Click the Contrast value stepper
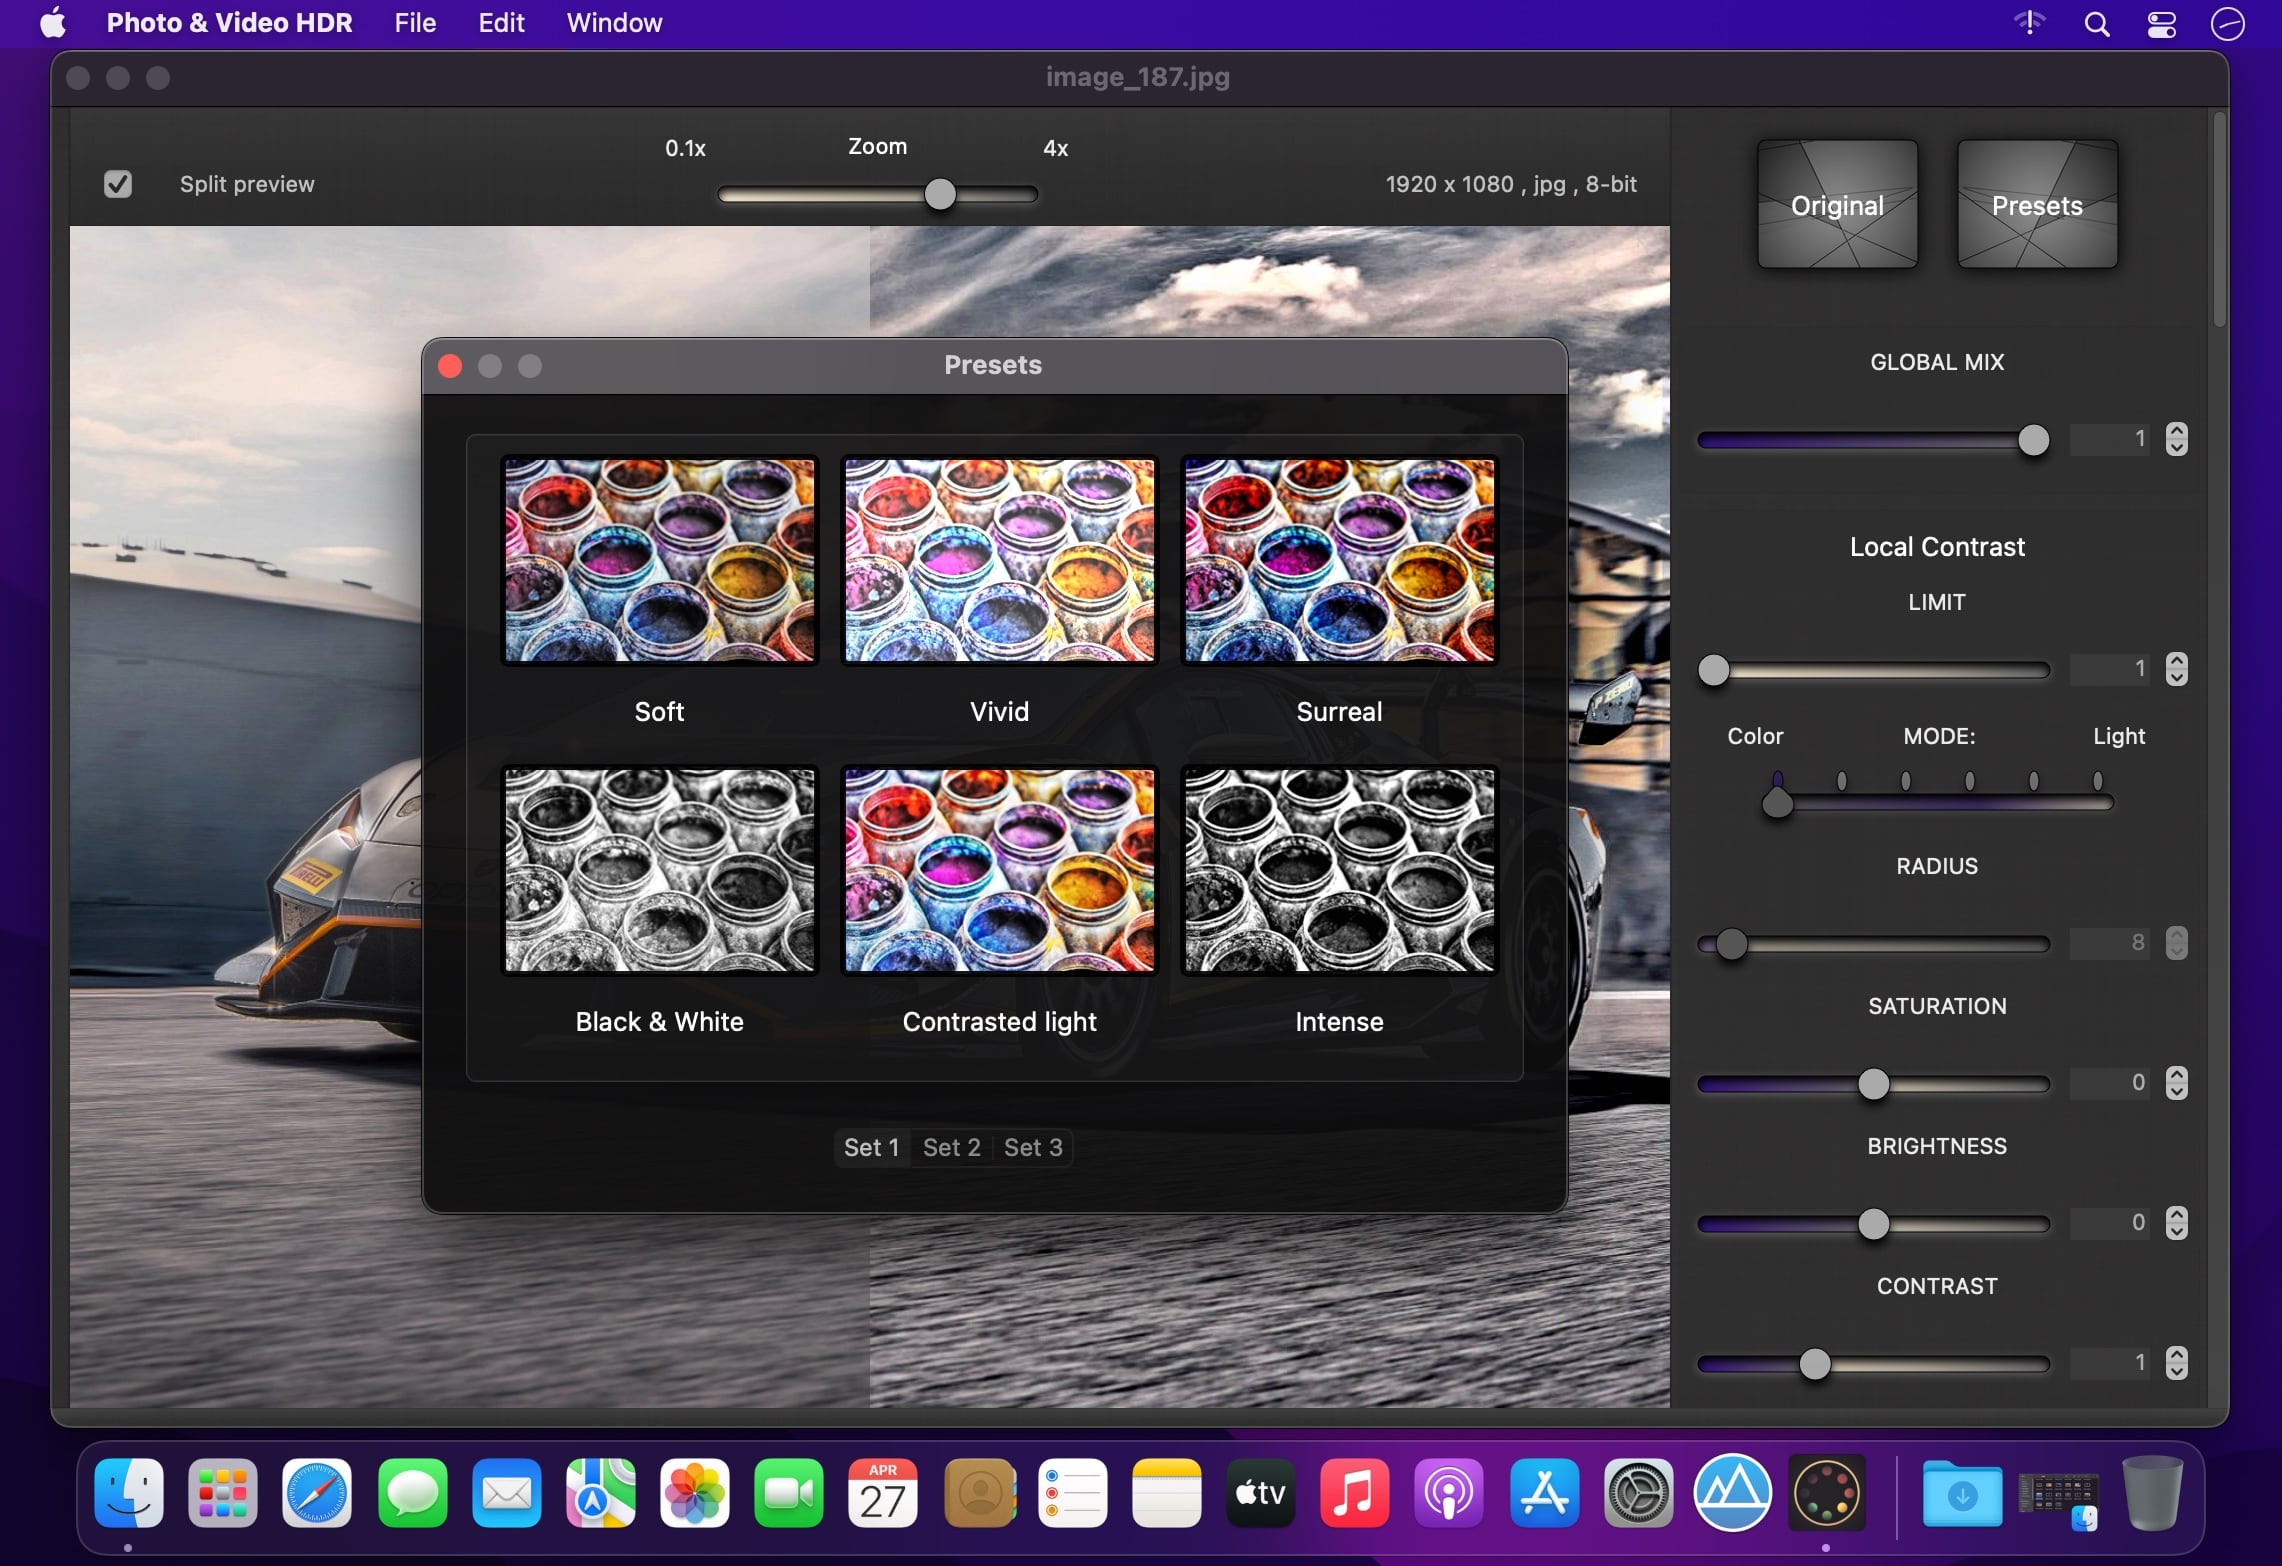Screen dimensions: 2282x1566 (x=2177, y=1363)
